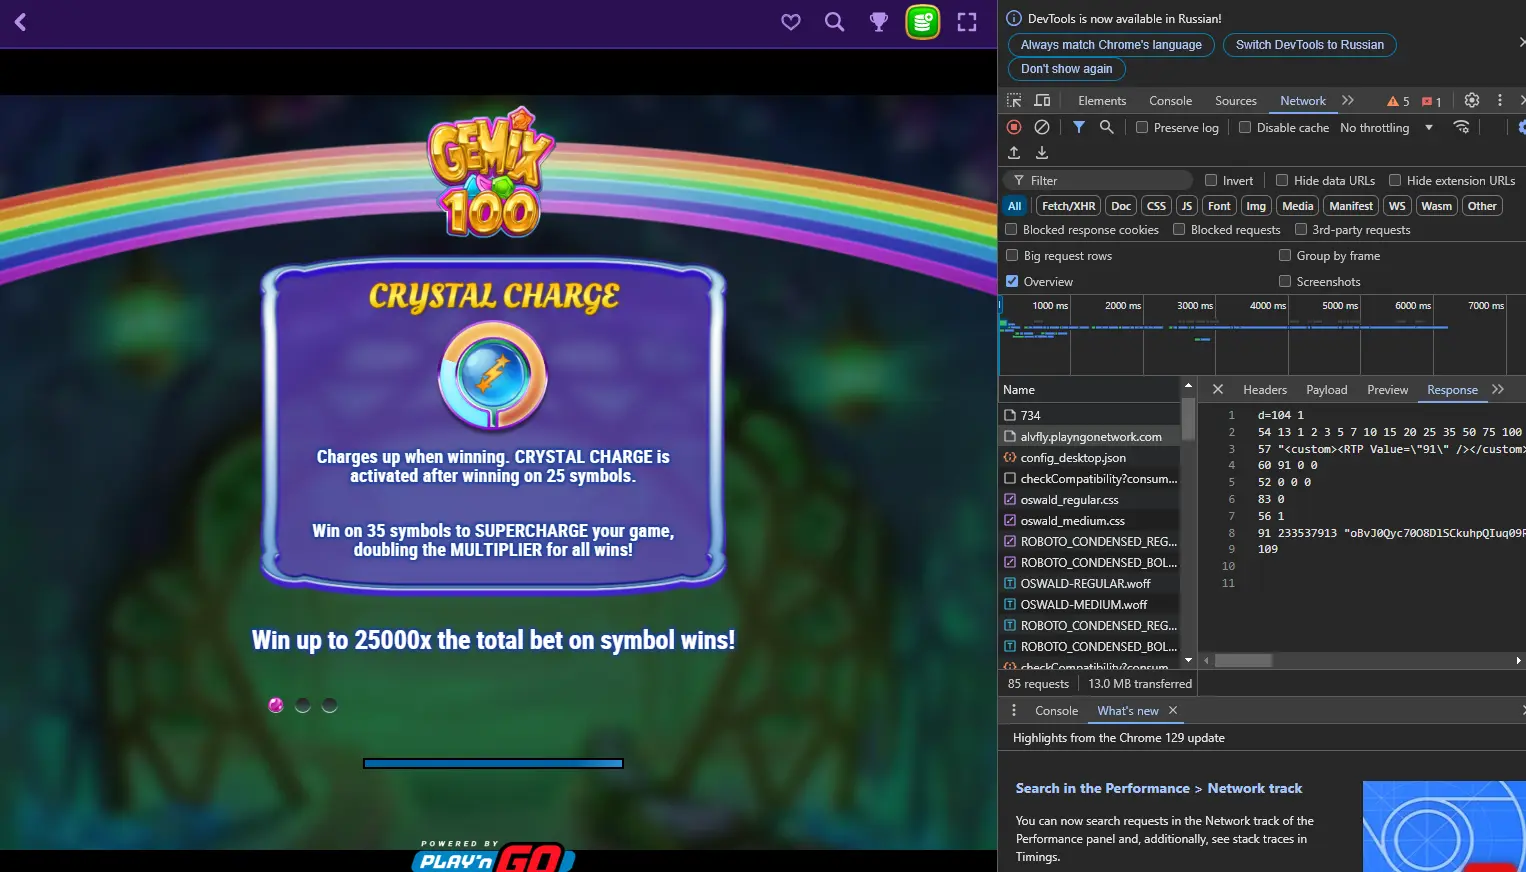Click Always match Chrome's language

coord(1111,45)
